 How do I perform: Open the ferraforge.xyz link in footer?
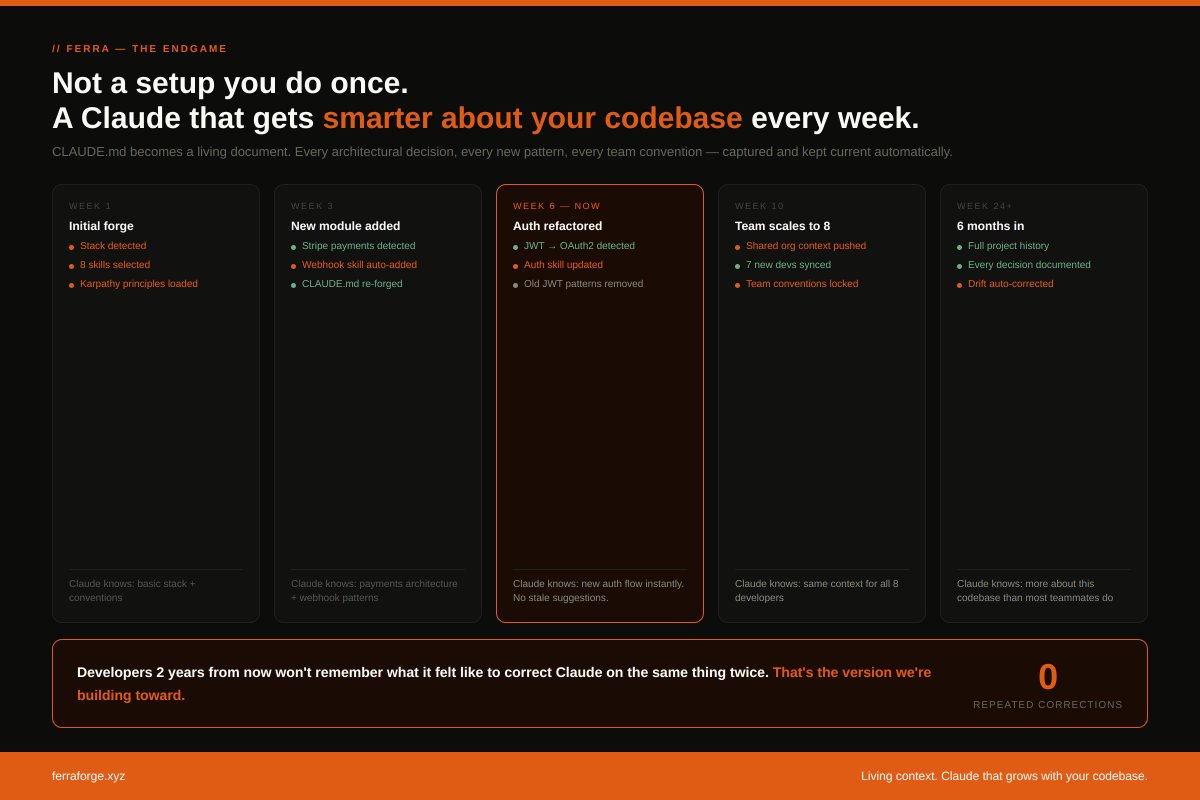point(89,776)
